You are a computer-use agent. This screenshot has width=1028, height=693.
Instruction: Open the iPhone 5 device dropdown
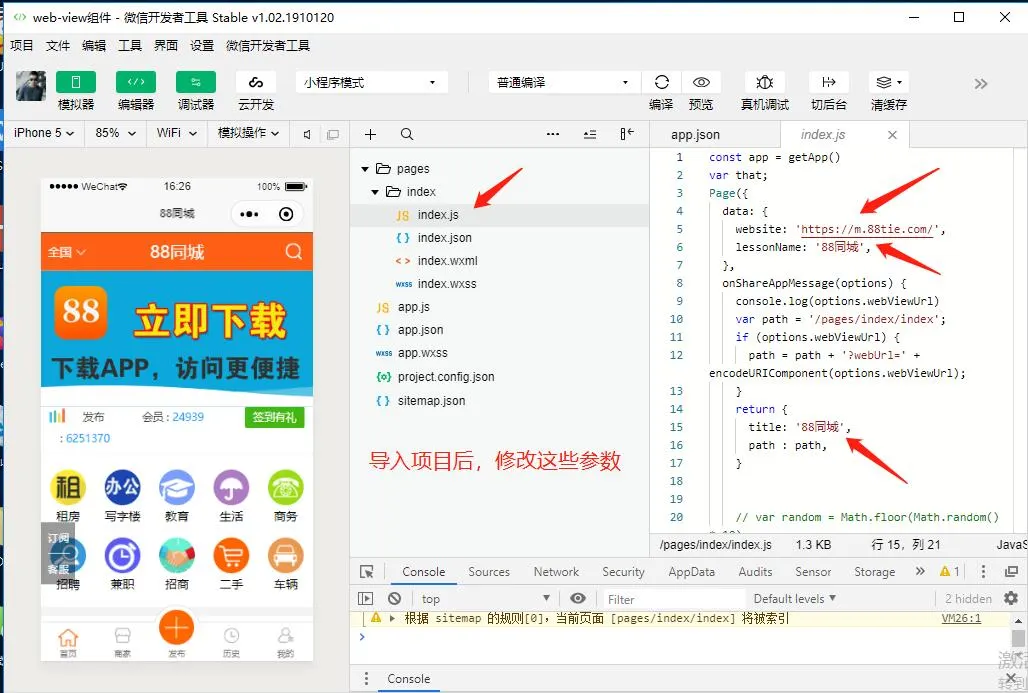tap(43, 133)
